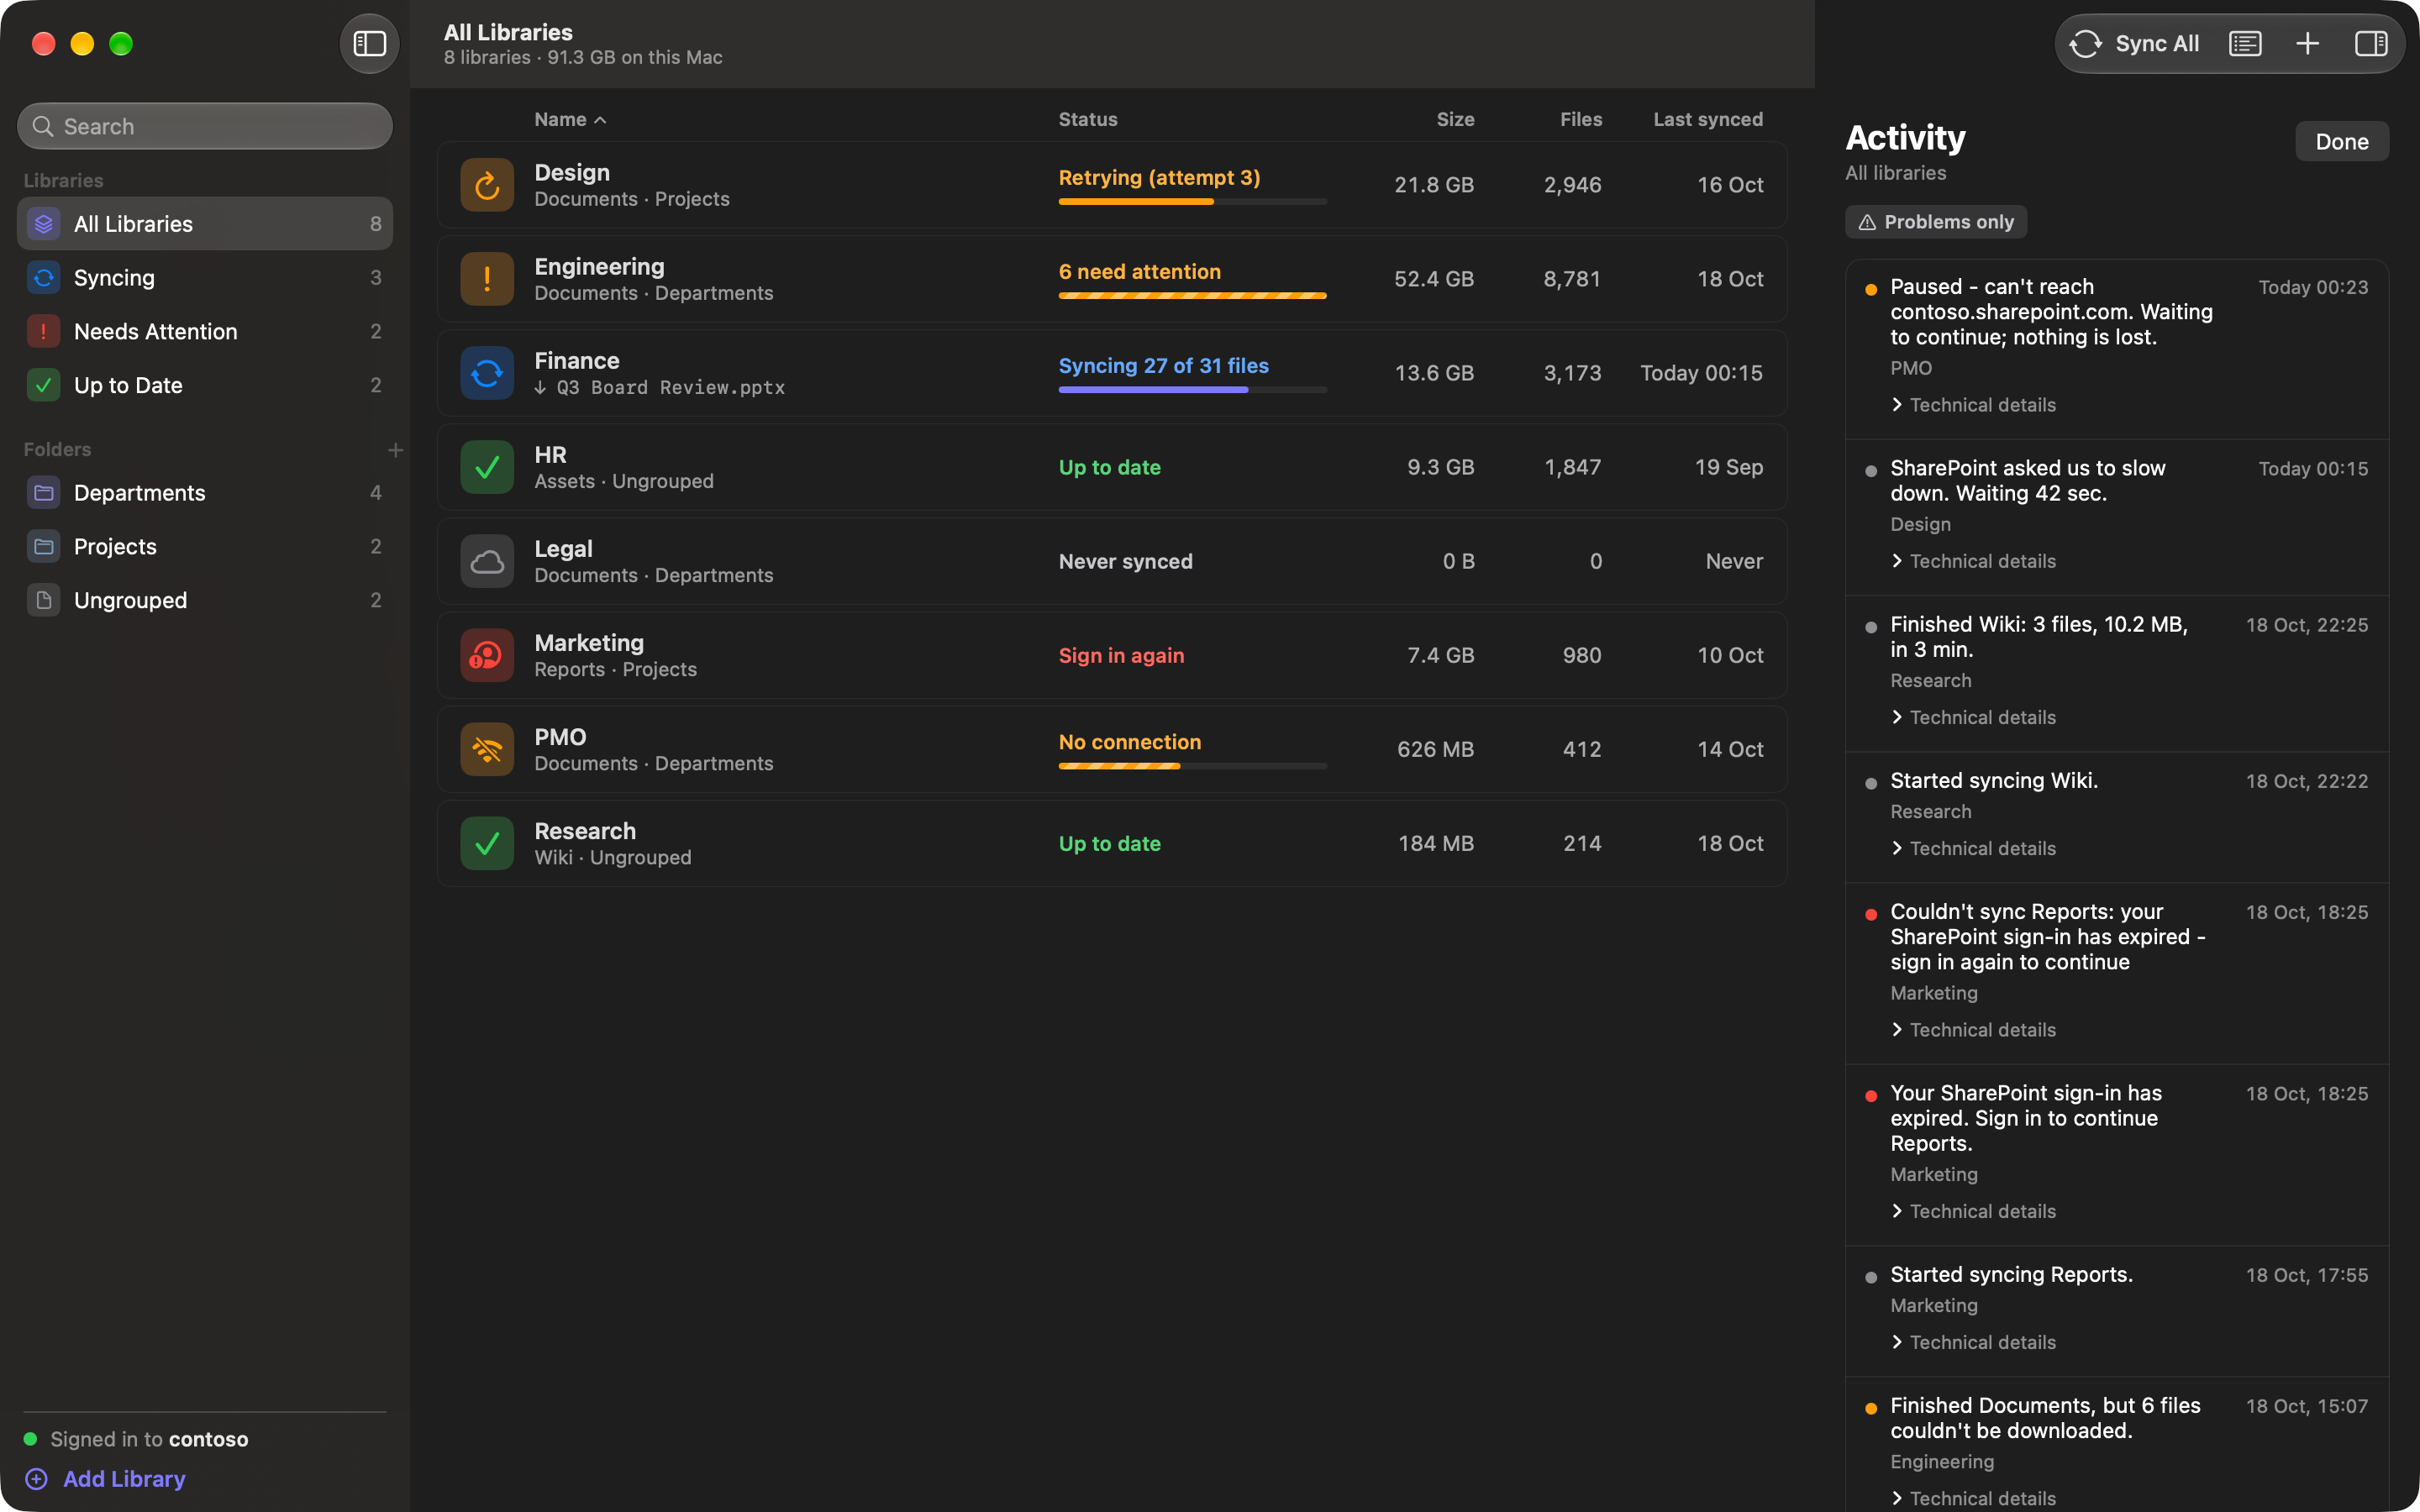Click the Sync All circular arrows icon
This screenshot has width=2420, height=1512.
[x=2085, y=44]
